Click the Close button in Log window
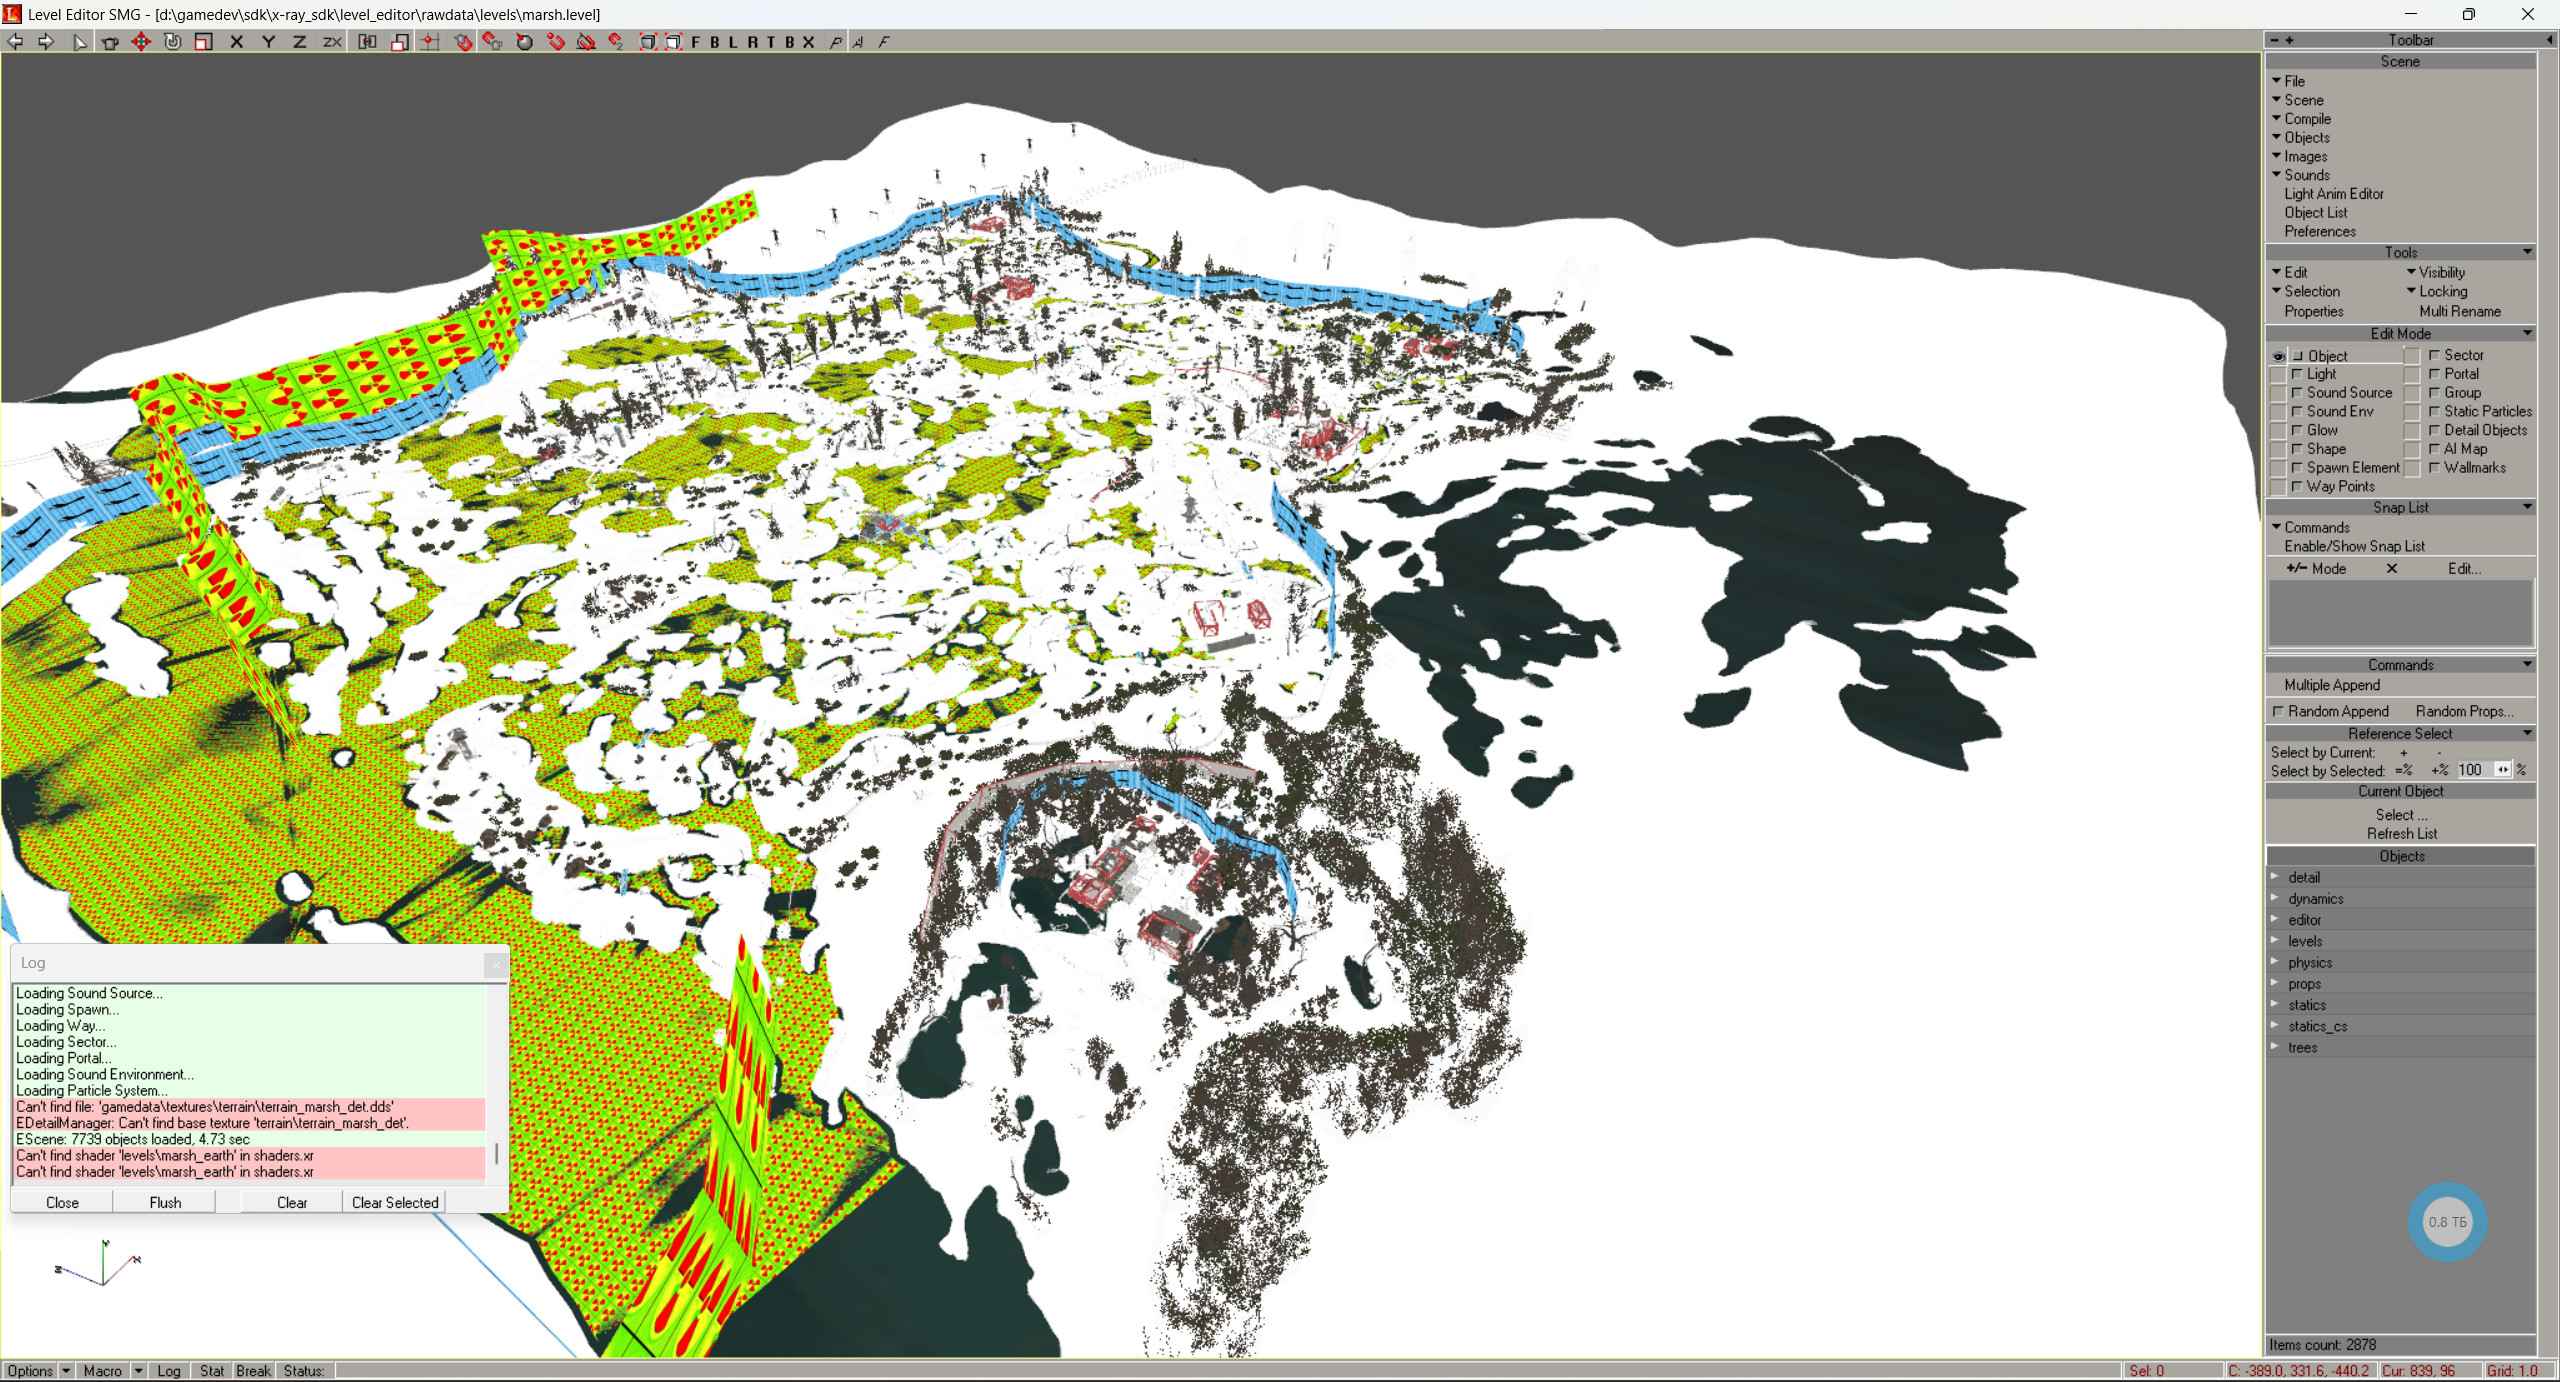Image resolution: width=2560 pixels, height=1382 pixels. (62, 1203)
